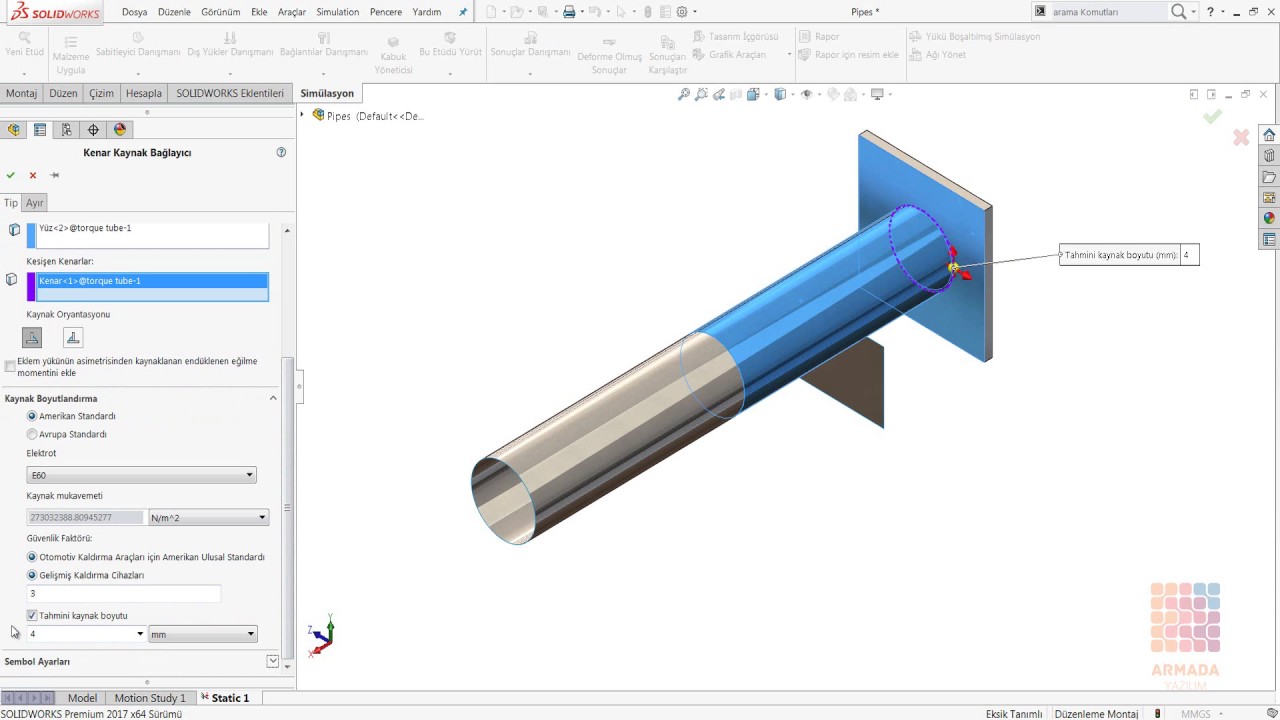Switch to the Ayır tab
The image size is (1280, 720).
[35, 202]
